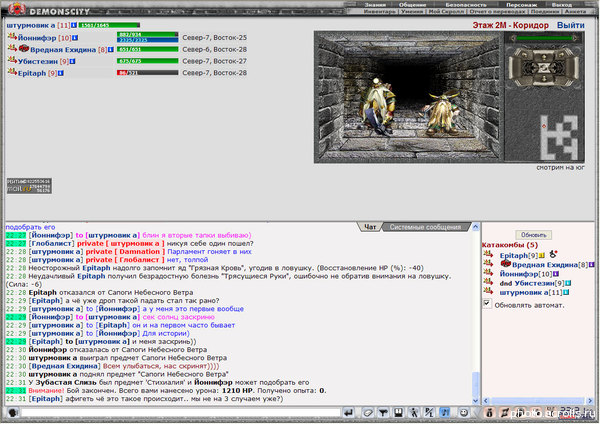600x424 pixels.
Task: Click the Выйти link
Action: (x=571, y=25)
